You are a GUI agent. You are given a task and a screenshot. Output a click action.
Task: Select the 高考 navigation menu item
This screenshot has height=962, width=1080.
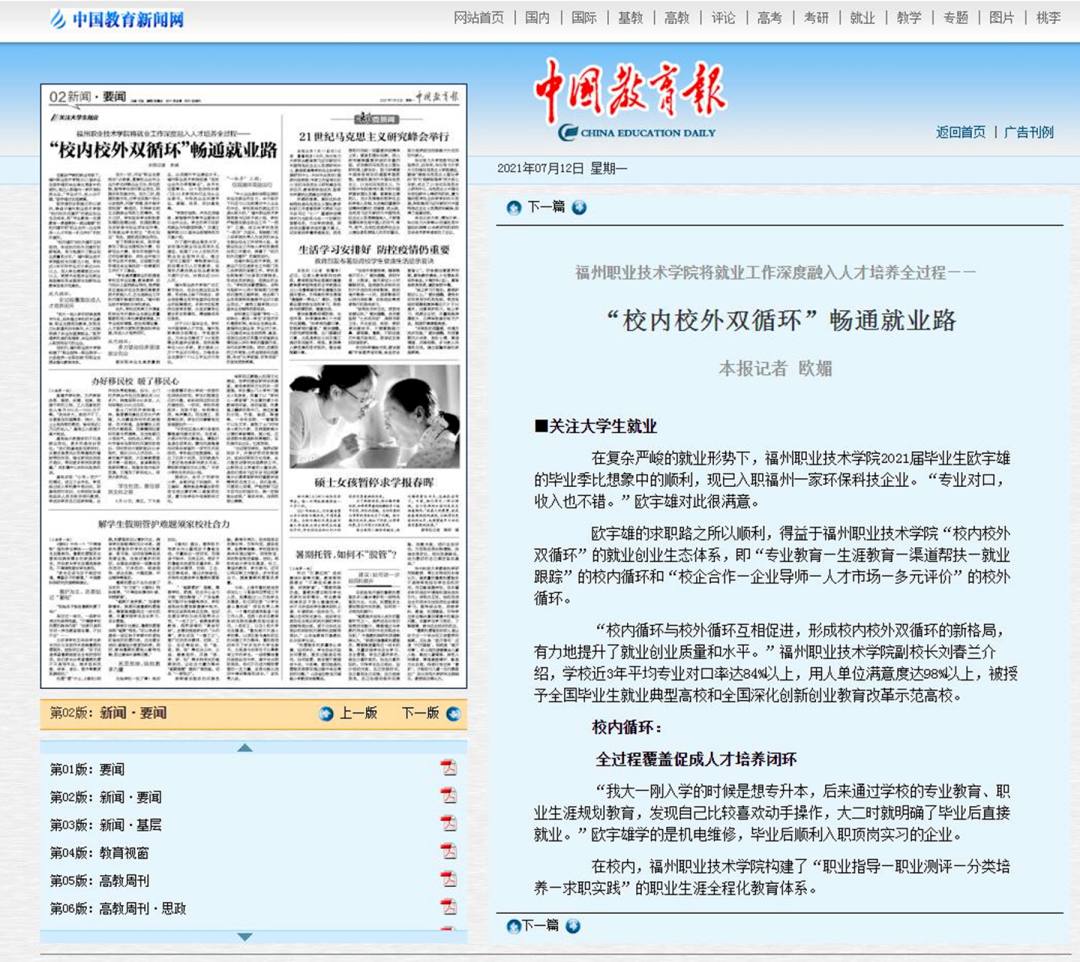coord(770,17)
